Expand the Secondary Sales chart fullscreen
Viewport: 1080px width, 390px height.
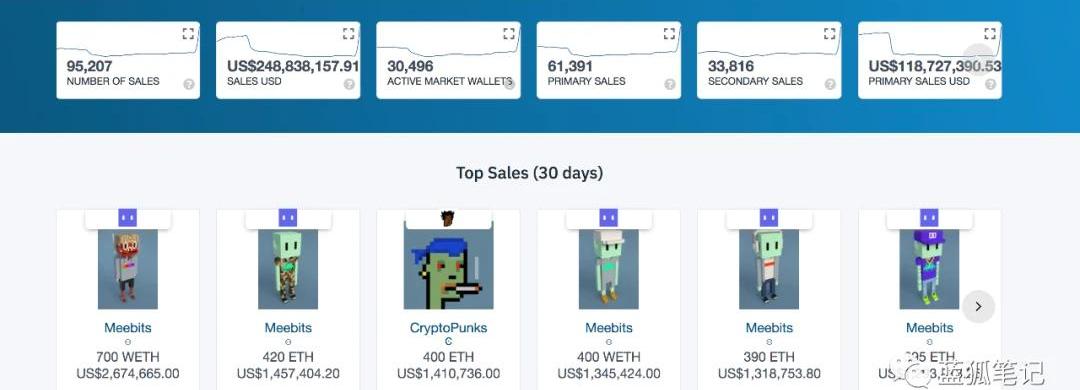click(830, 34)
